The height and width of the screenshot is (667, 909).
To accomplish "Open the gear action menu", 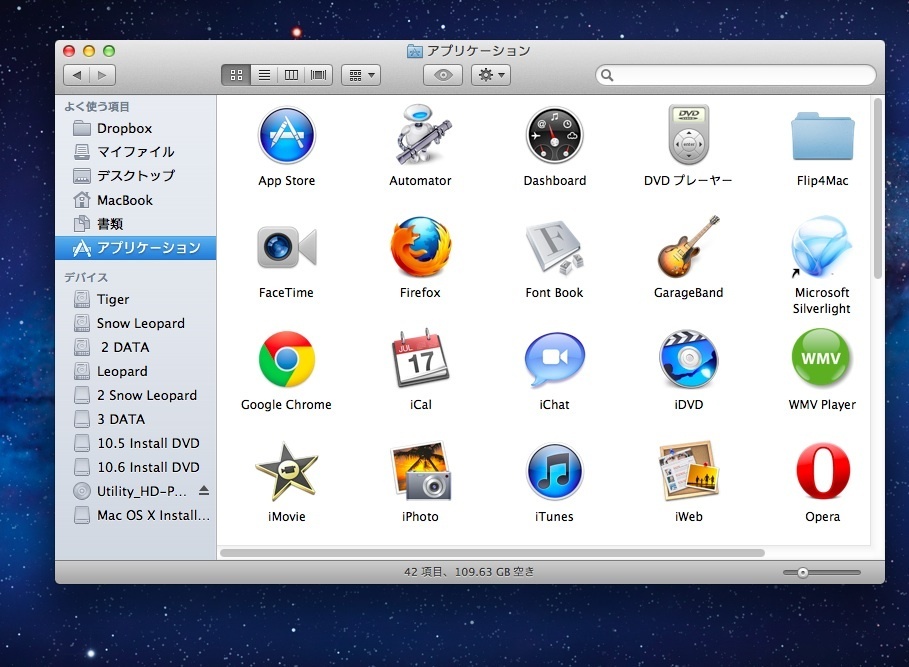I will pyautogui.click(x=491, y=75).
